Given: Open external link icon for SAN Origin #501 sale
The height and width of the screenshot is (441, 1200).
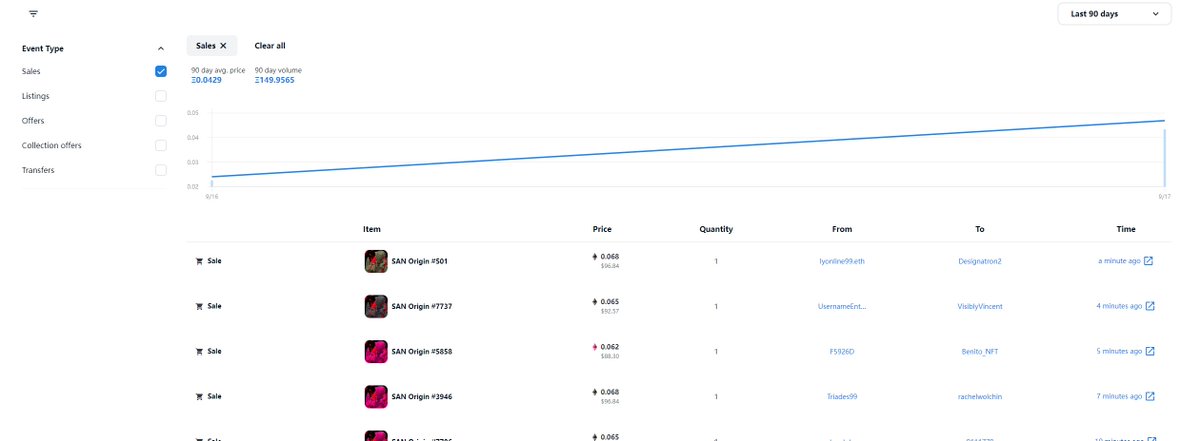Looking at the screenshot, I should click(1149, 261).
